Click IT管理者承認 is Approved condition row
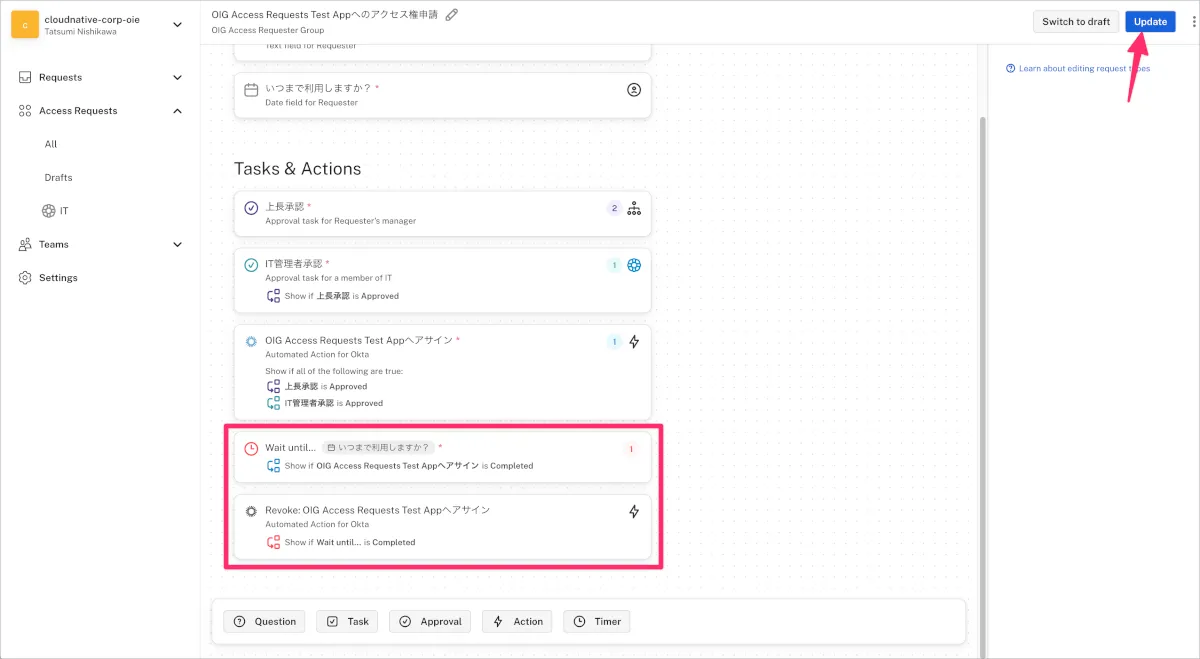The image size is (1200, 659). click(x=326, y=403)
